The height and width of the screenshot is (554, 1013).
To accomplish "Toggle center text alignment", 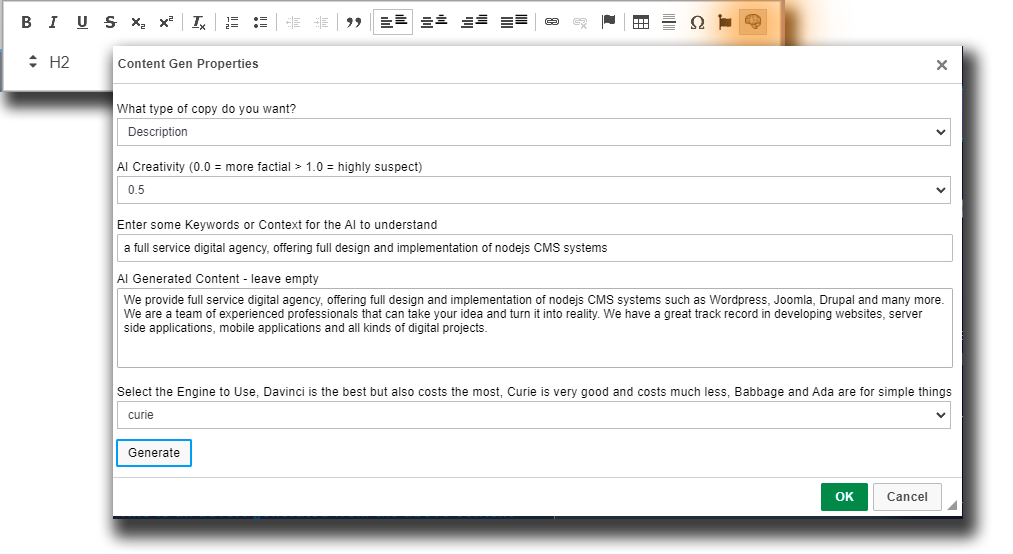I will pos(433,22).
